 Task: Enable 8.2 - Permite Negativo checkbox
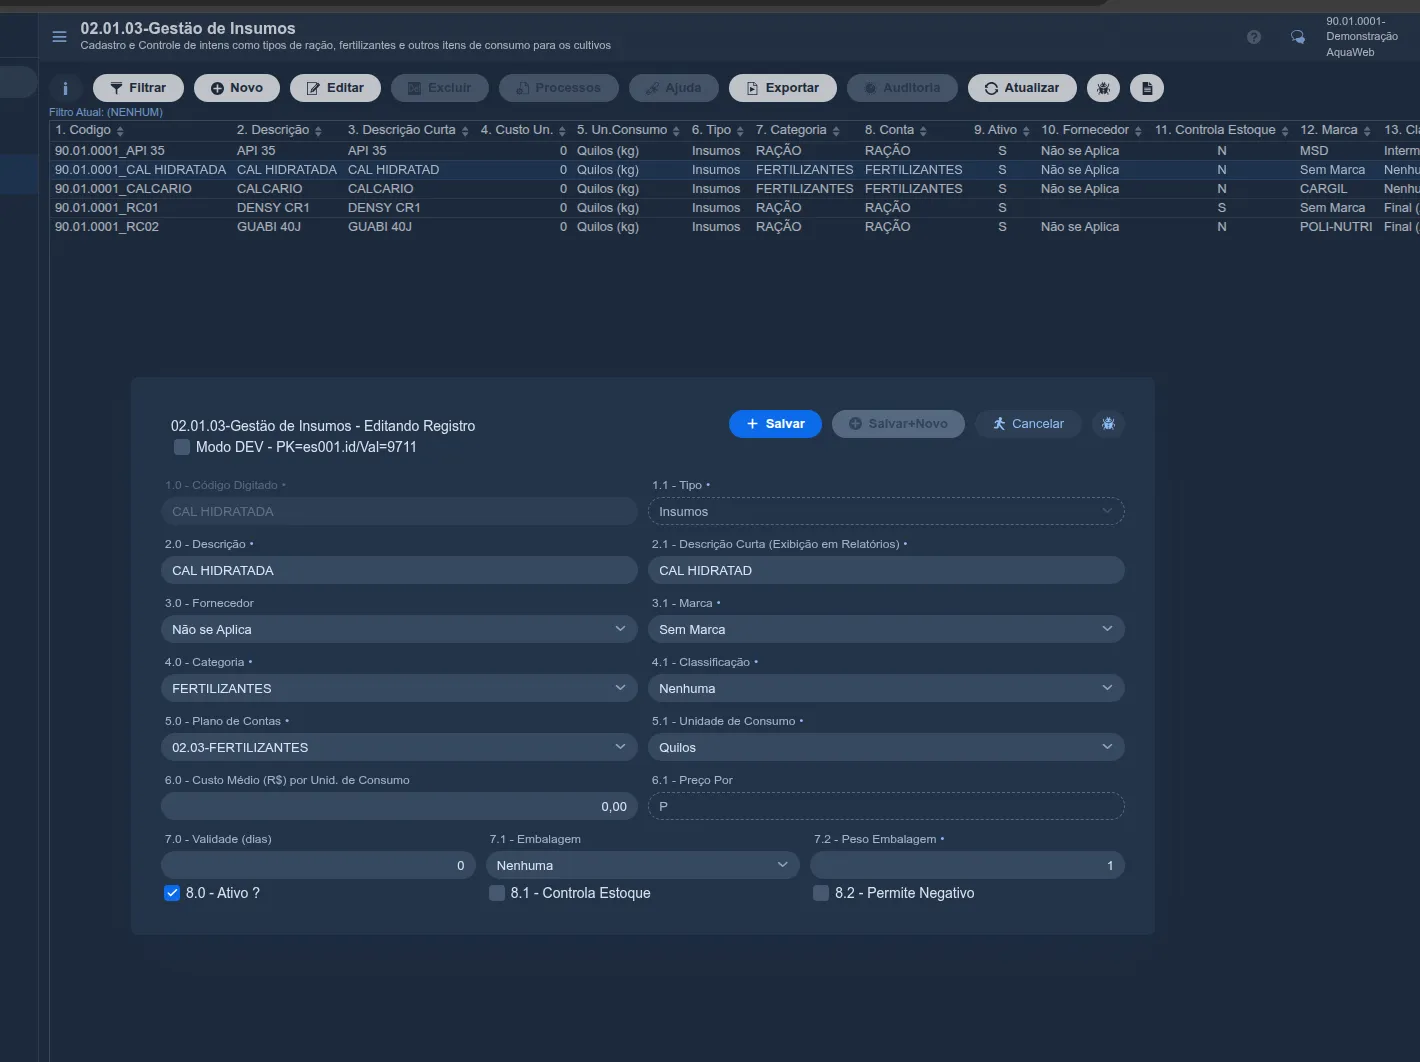(x=821, y=893)
